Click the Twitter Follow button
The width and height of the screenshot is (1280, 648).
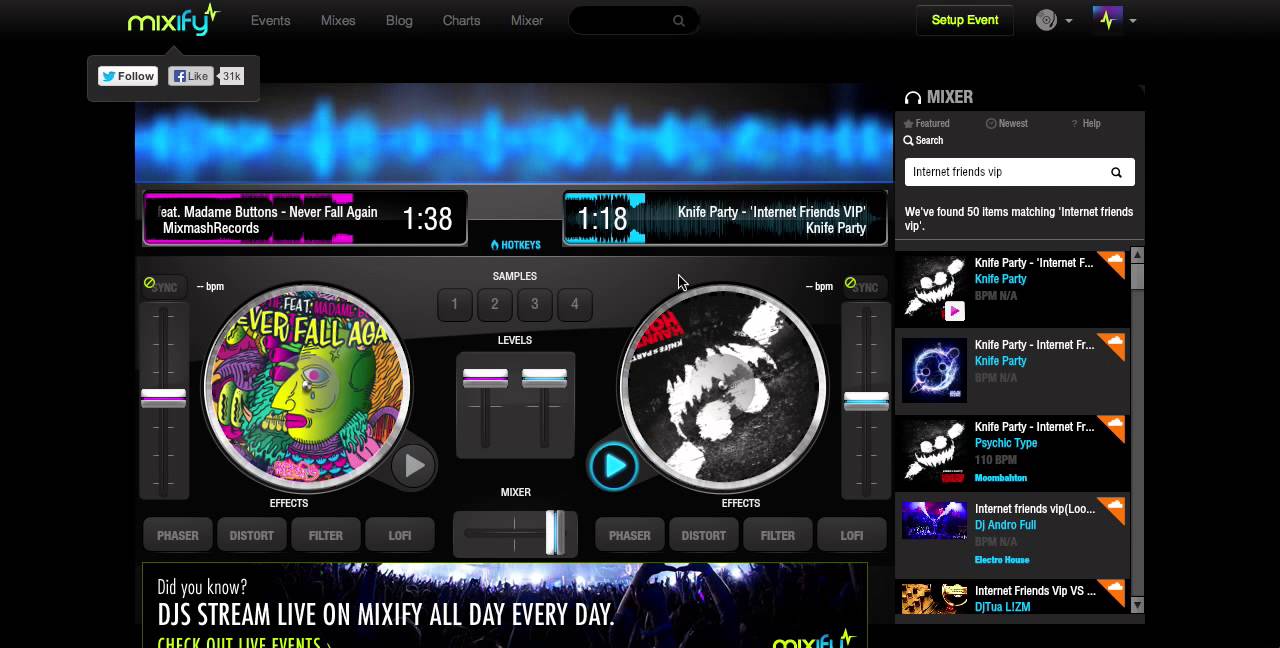128,76
